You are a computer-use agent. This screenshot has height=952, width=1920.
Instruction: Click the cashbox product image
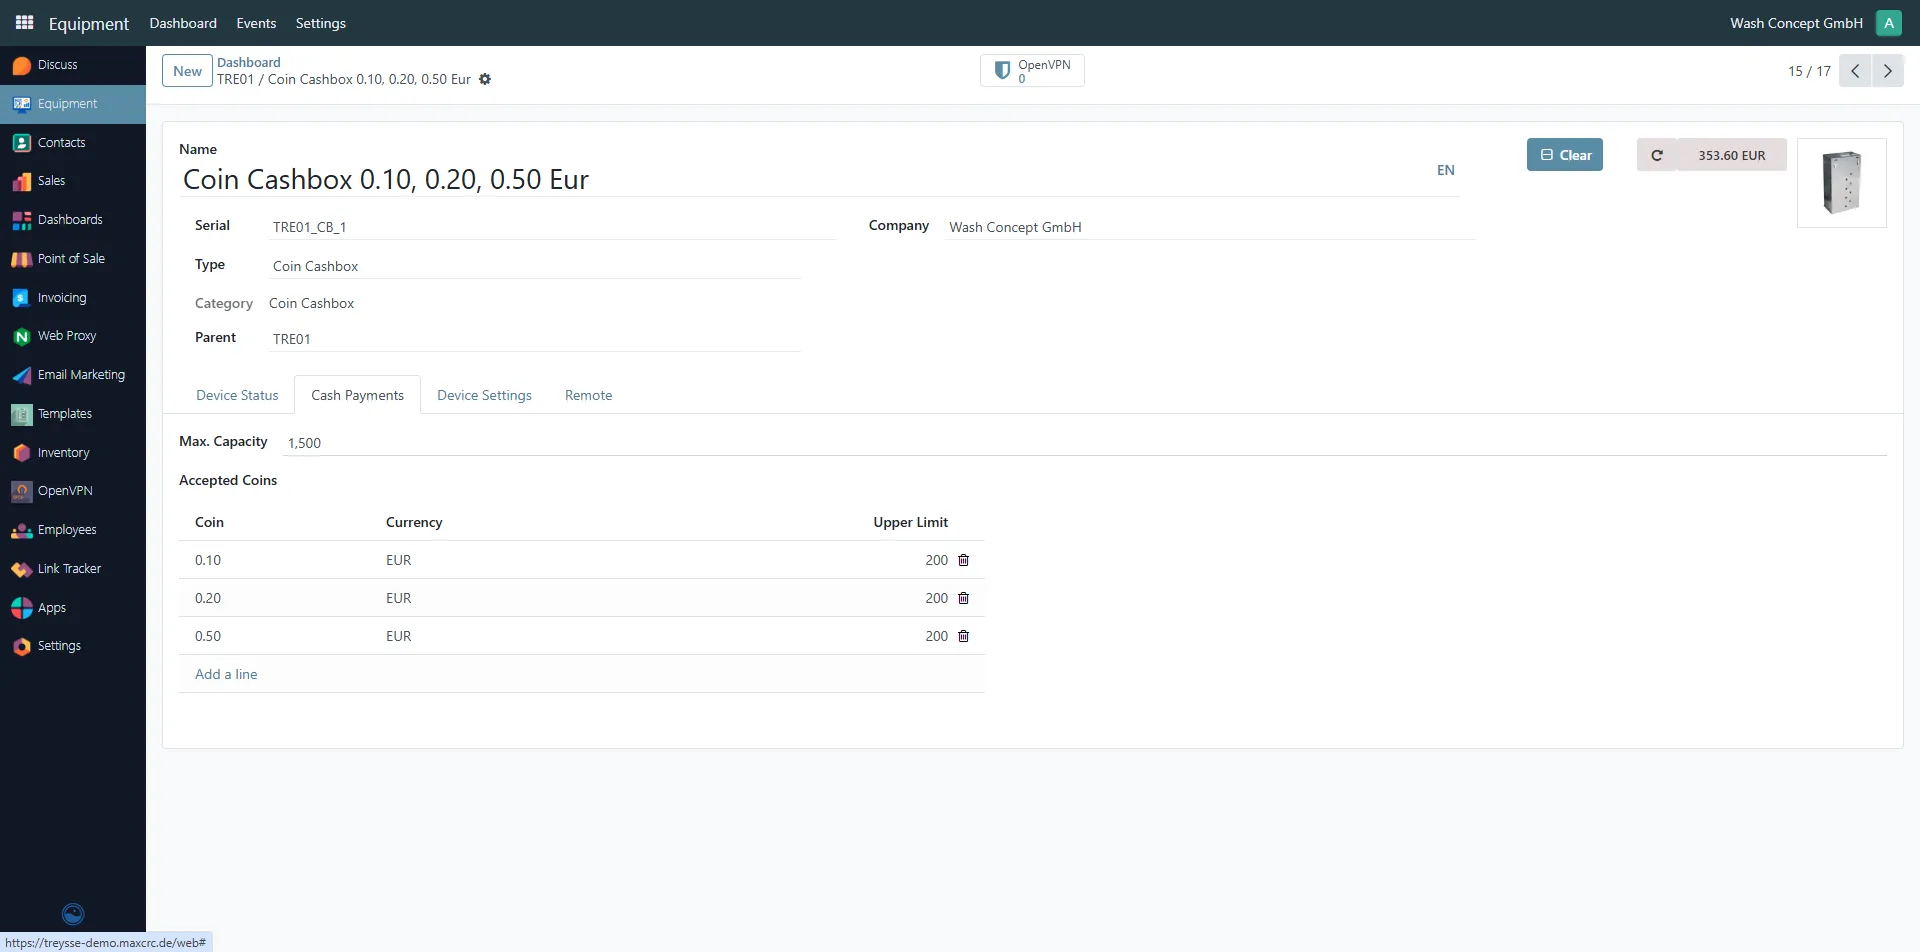tap(1842, 183)
